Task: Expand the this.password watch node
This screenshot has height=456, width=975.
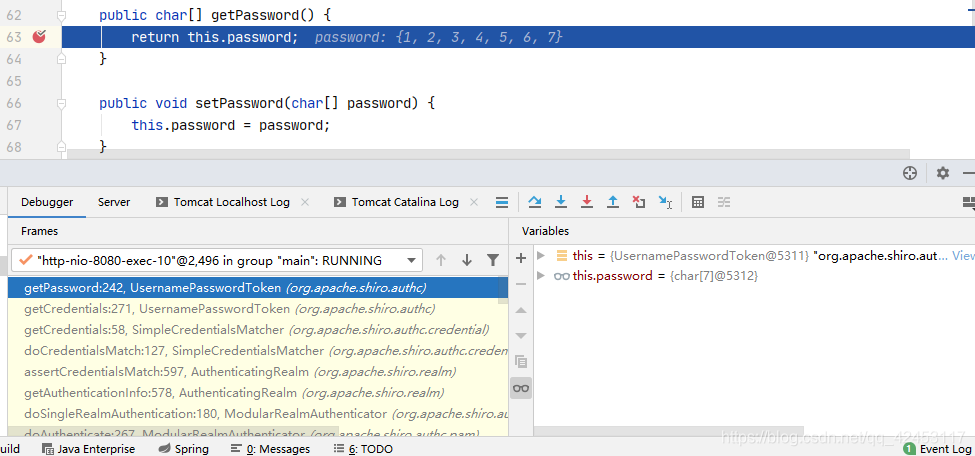Action: 541,275
